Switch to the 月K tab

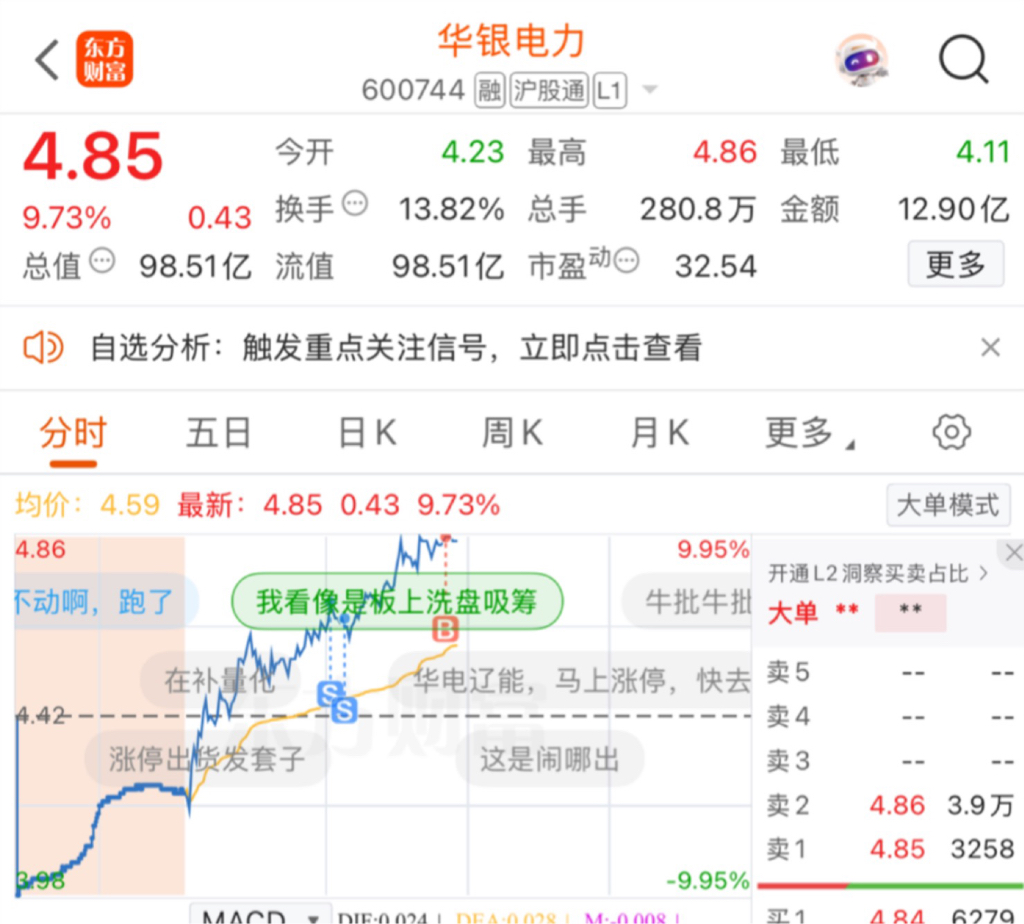[x=660, y=433]
